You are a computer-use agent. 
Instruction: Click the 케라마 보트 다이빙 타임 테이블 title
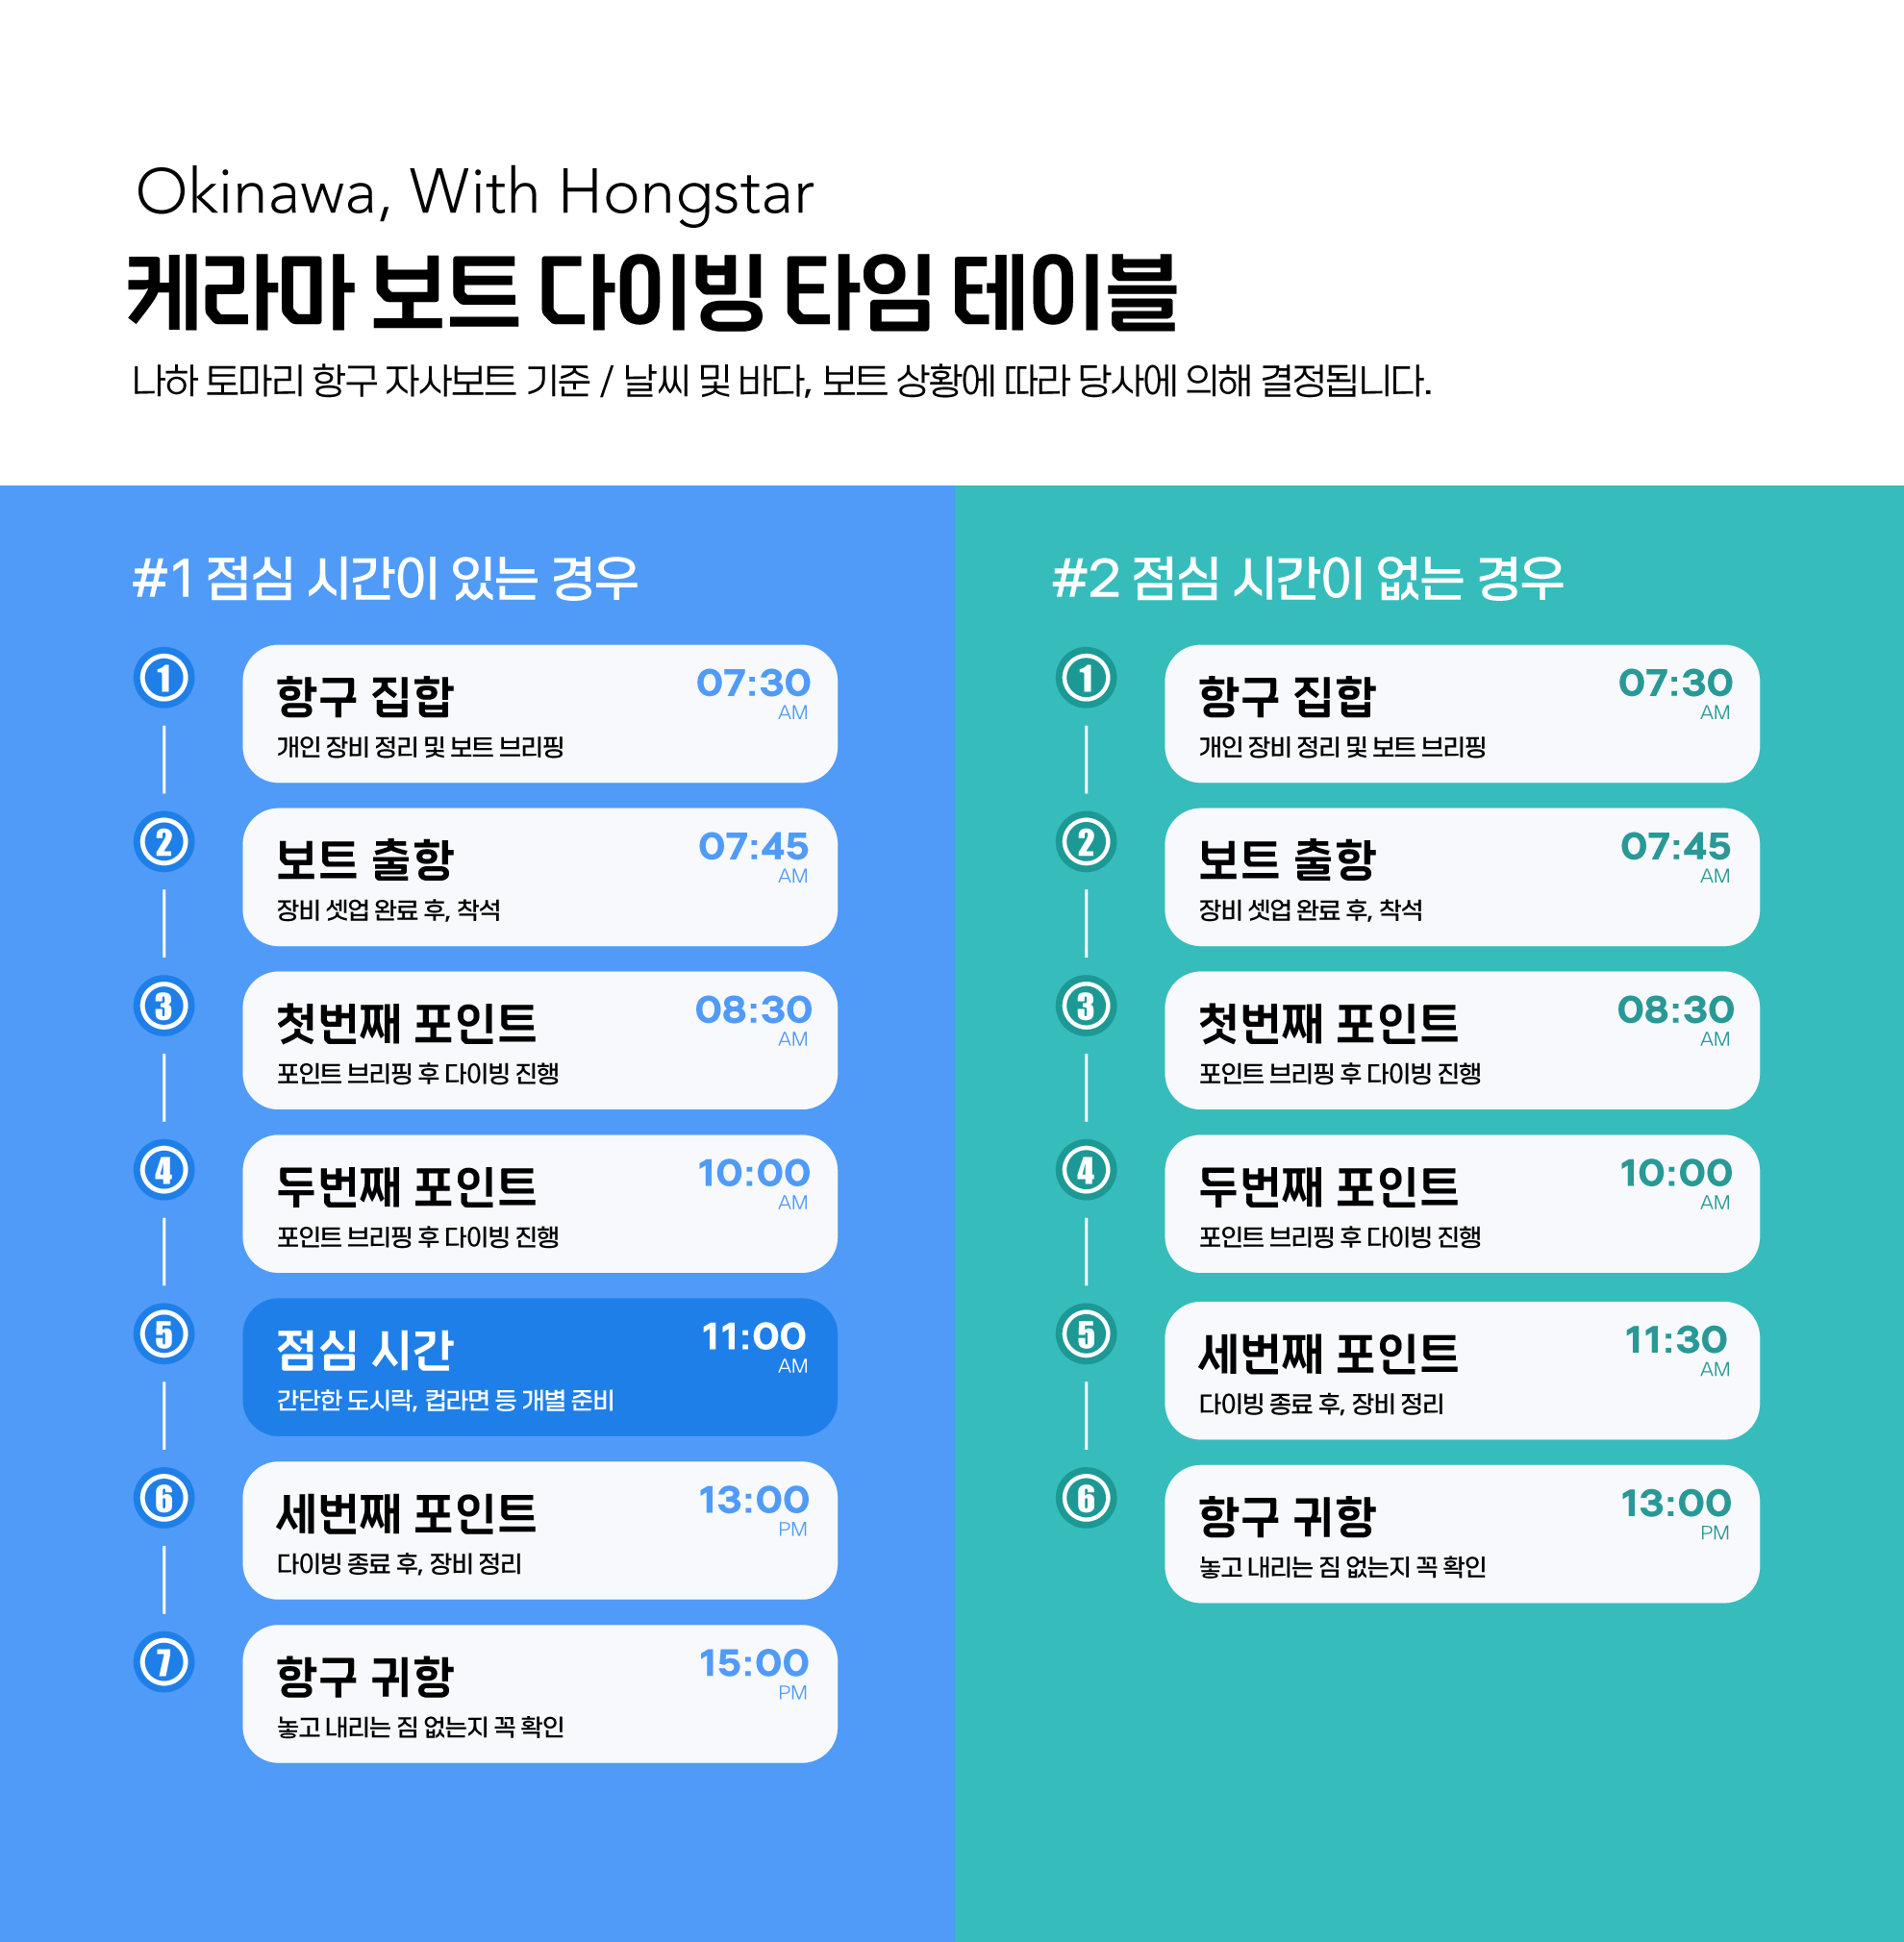coord(652,292)
